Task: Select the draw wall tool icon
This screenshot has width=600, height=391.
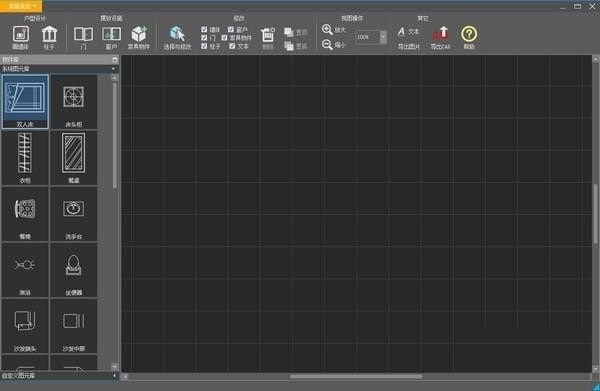Action: (21, 34)
